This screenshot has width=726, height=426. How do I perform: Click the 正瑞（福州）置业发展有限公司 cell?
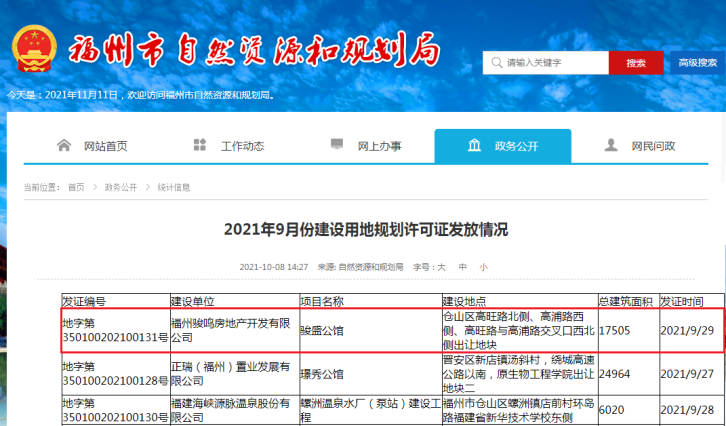[235, 374]
